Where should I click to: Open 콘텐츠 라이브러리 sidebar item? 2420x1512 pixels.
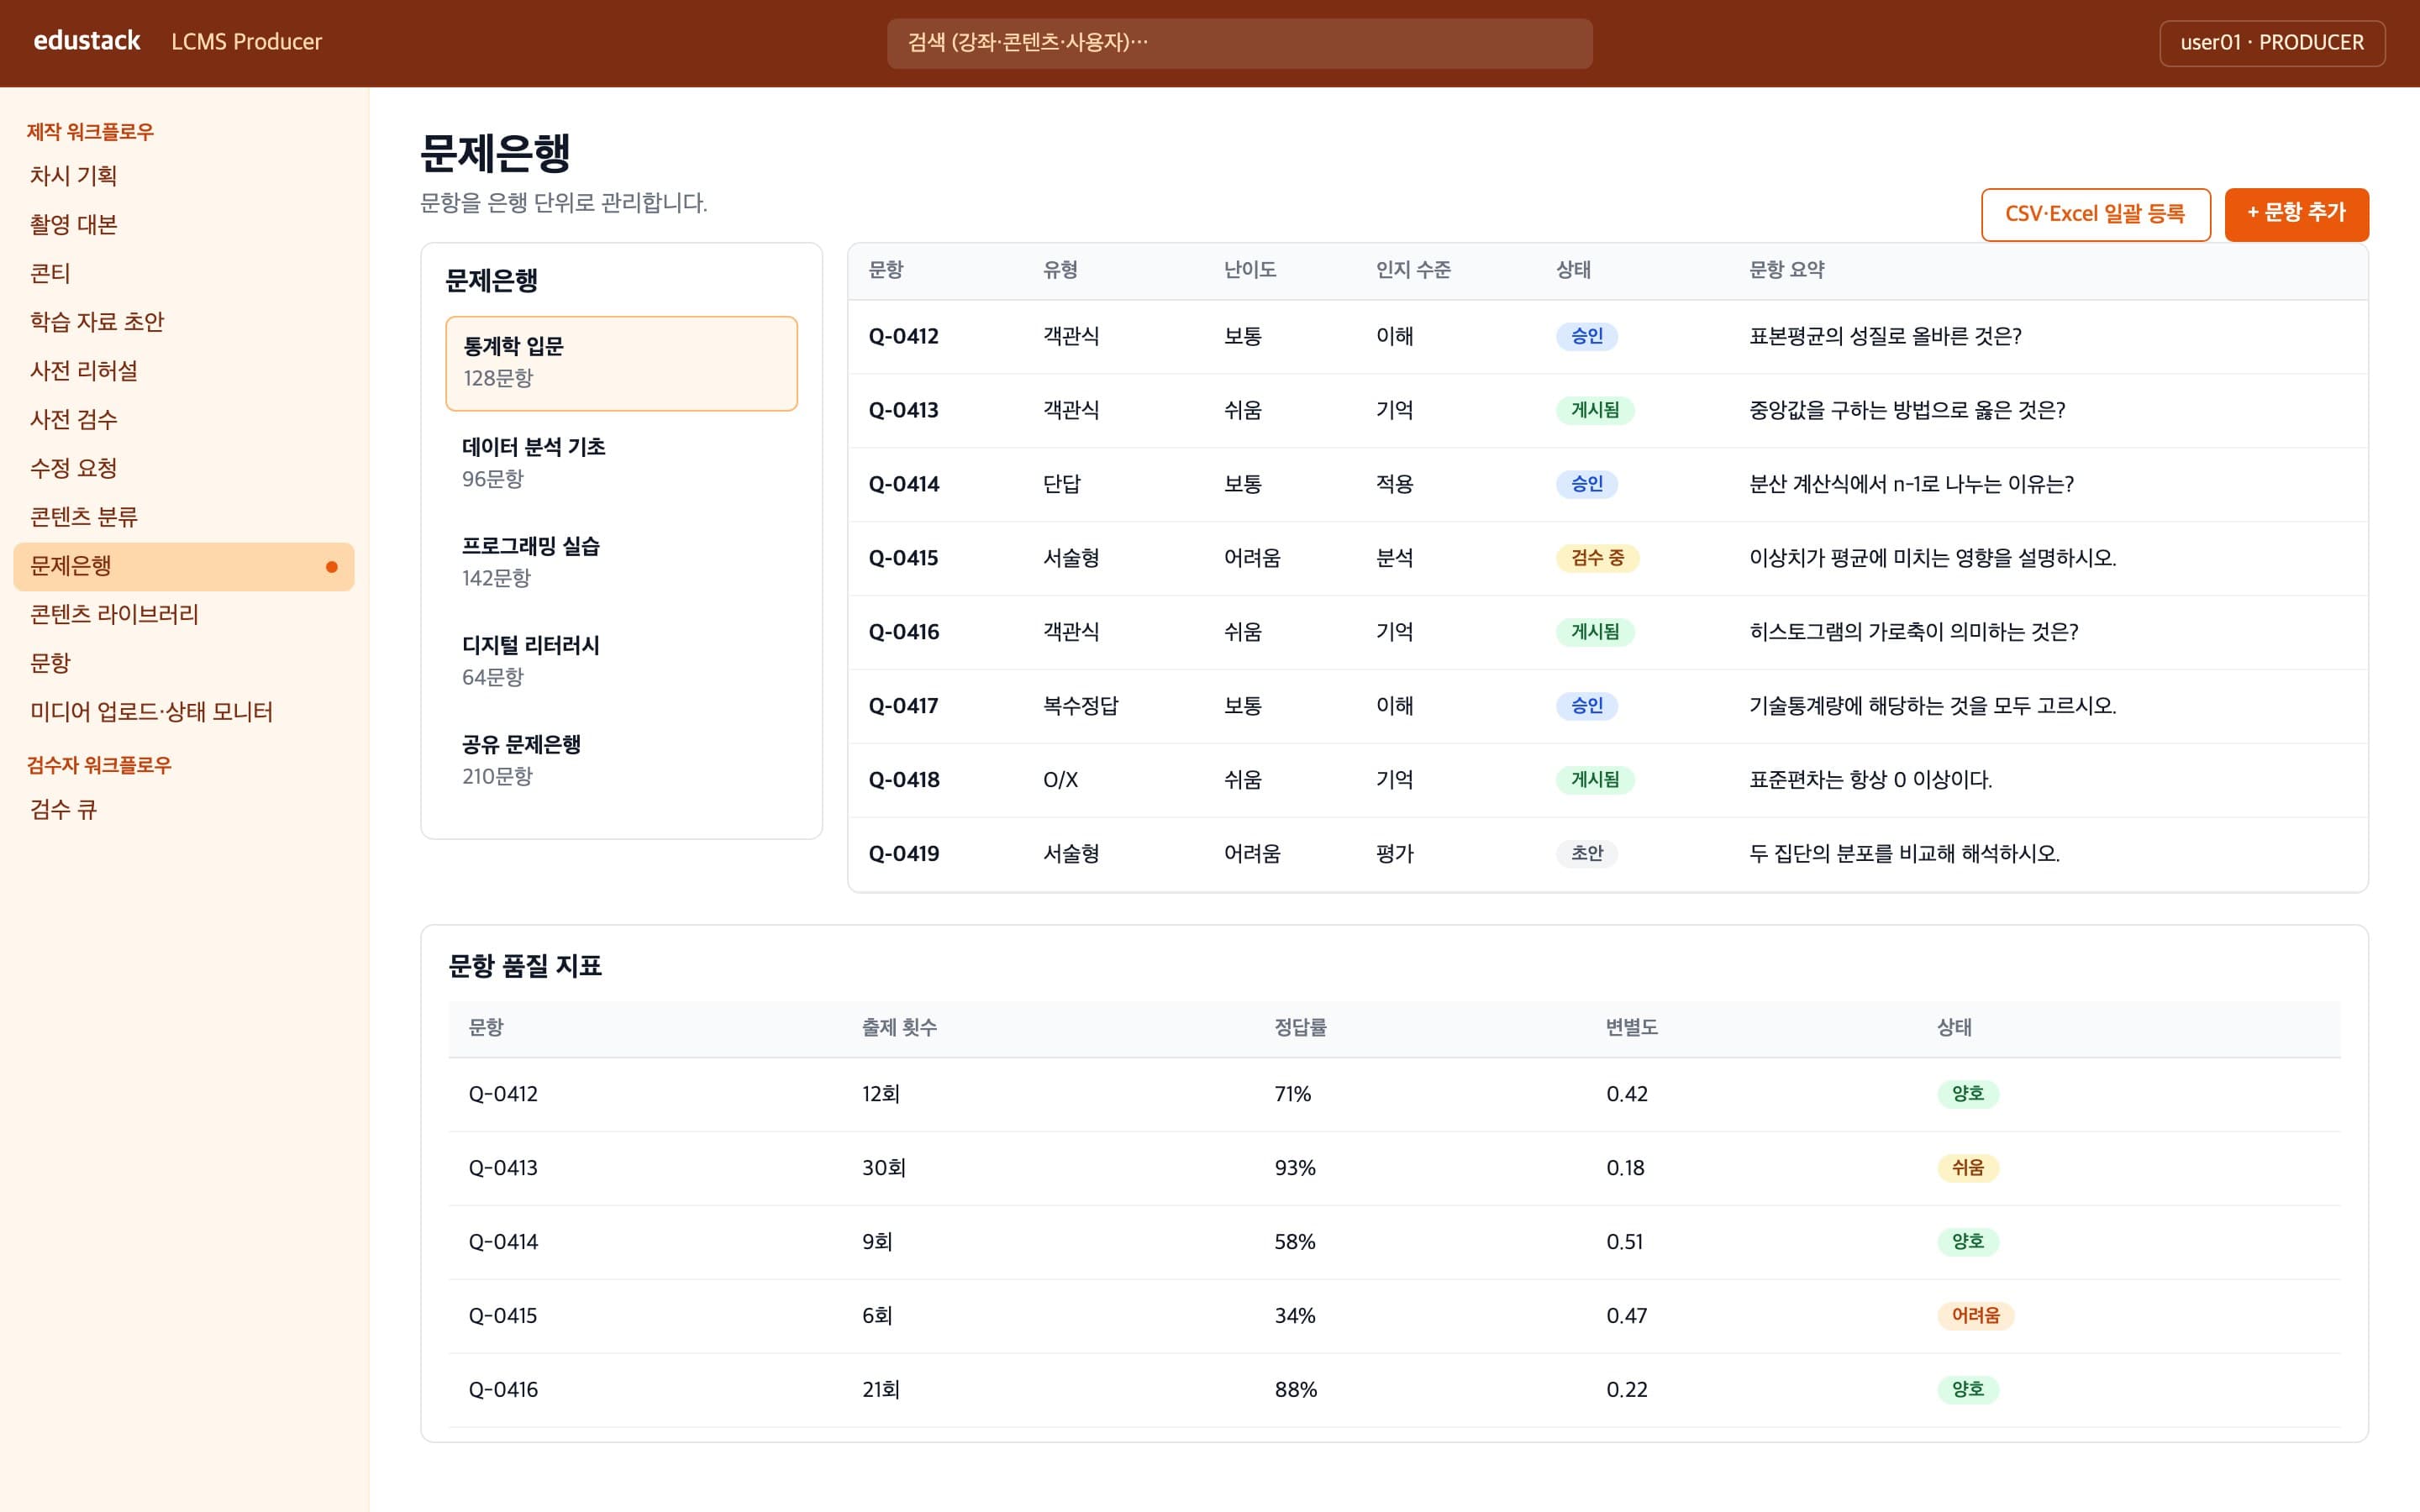pyautogui.click(x=184, y=614)
